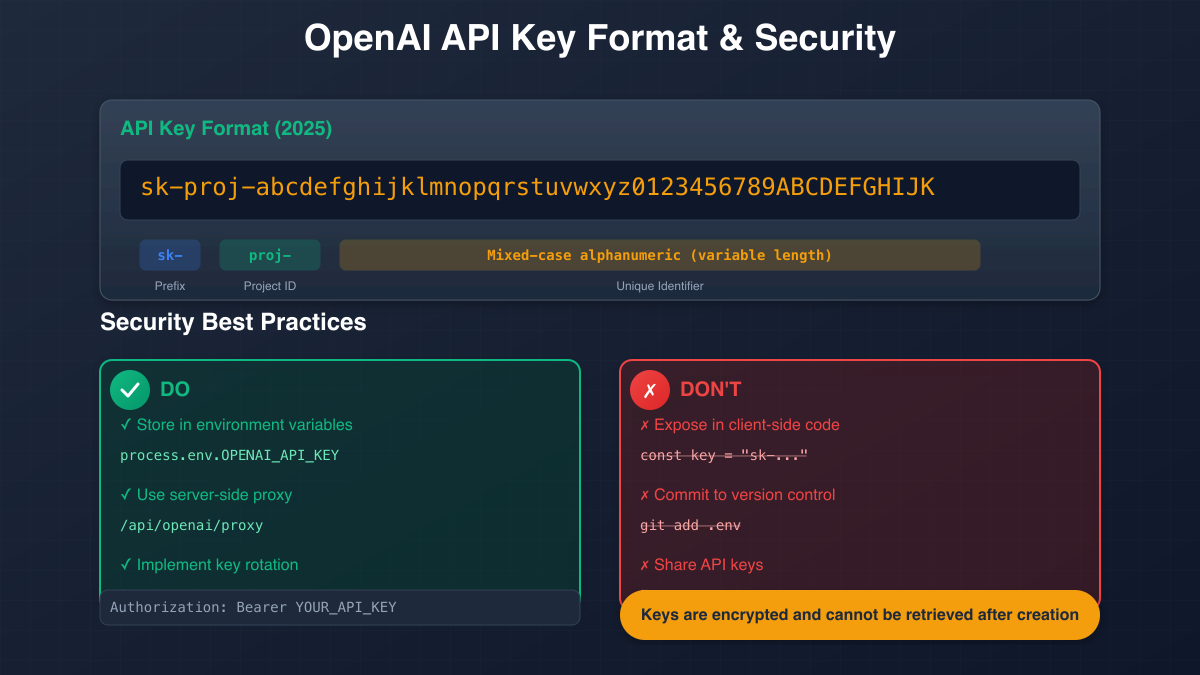The width and height of the screenshot is (1200, 675).
Task: Click the Authorization Bearer YOUR_API_KEY code box
Action: click(x=339, y=607)
